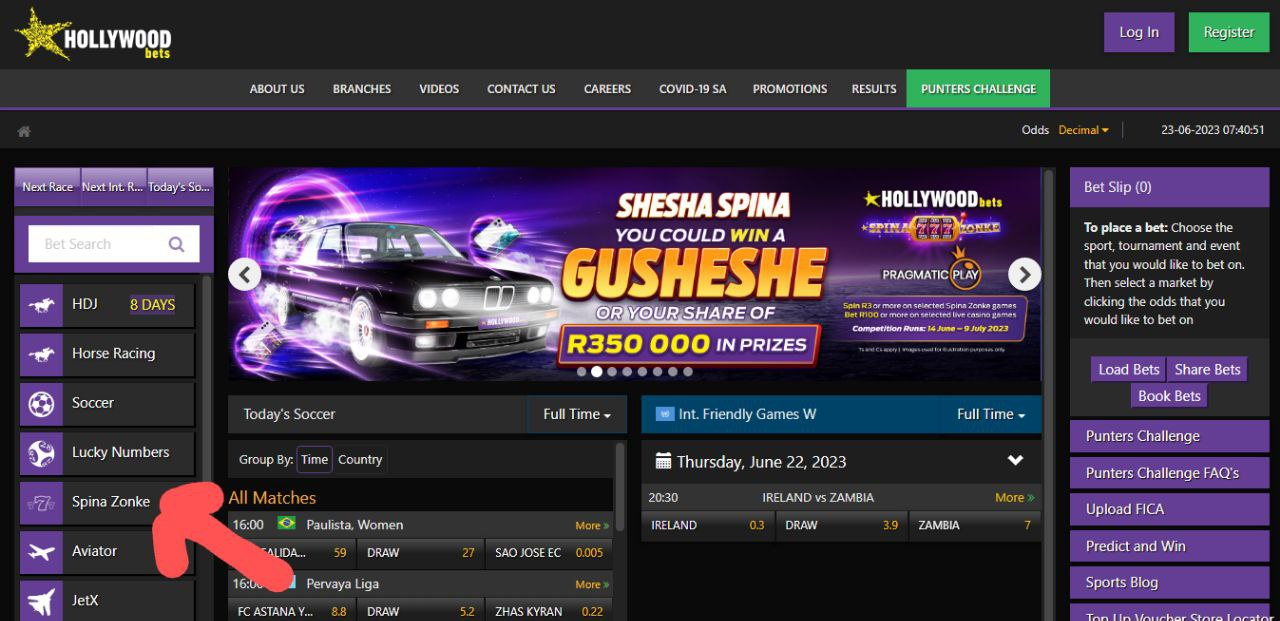Open the Videos menu item
The height and width of the screenshot is (621, 1280).
pyautogui.click(x=439, y=89)
